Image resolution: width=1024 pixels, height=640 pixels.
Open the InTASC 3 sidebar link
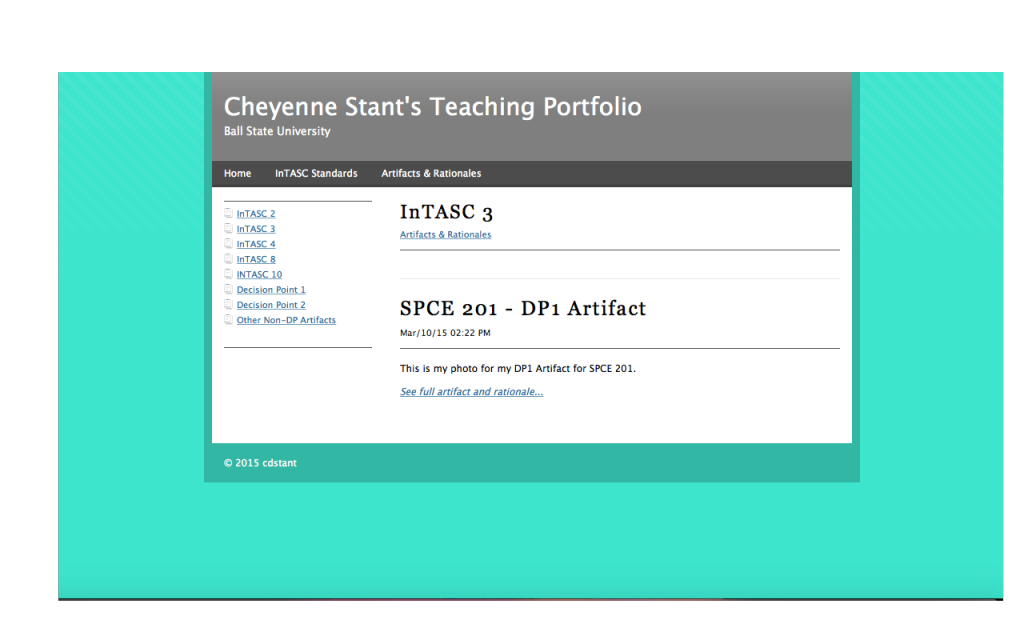click(x=256, y=229)
